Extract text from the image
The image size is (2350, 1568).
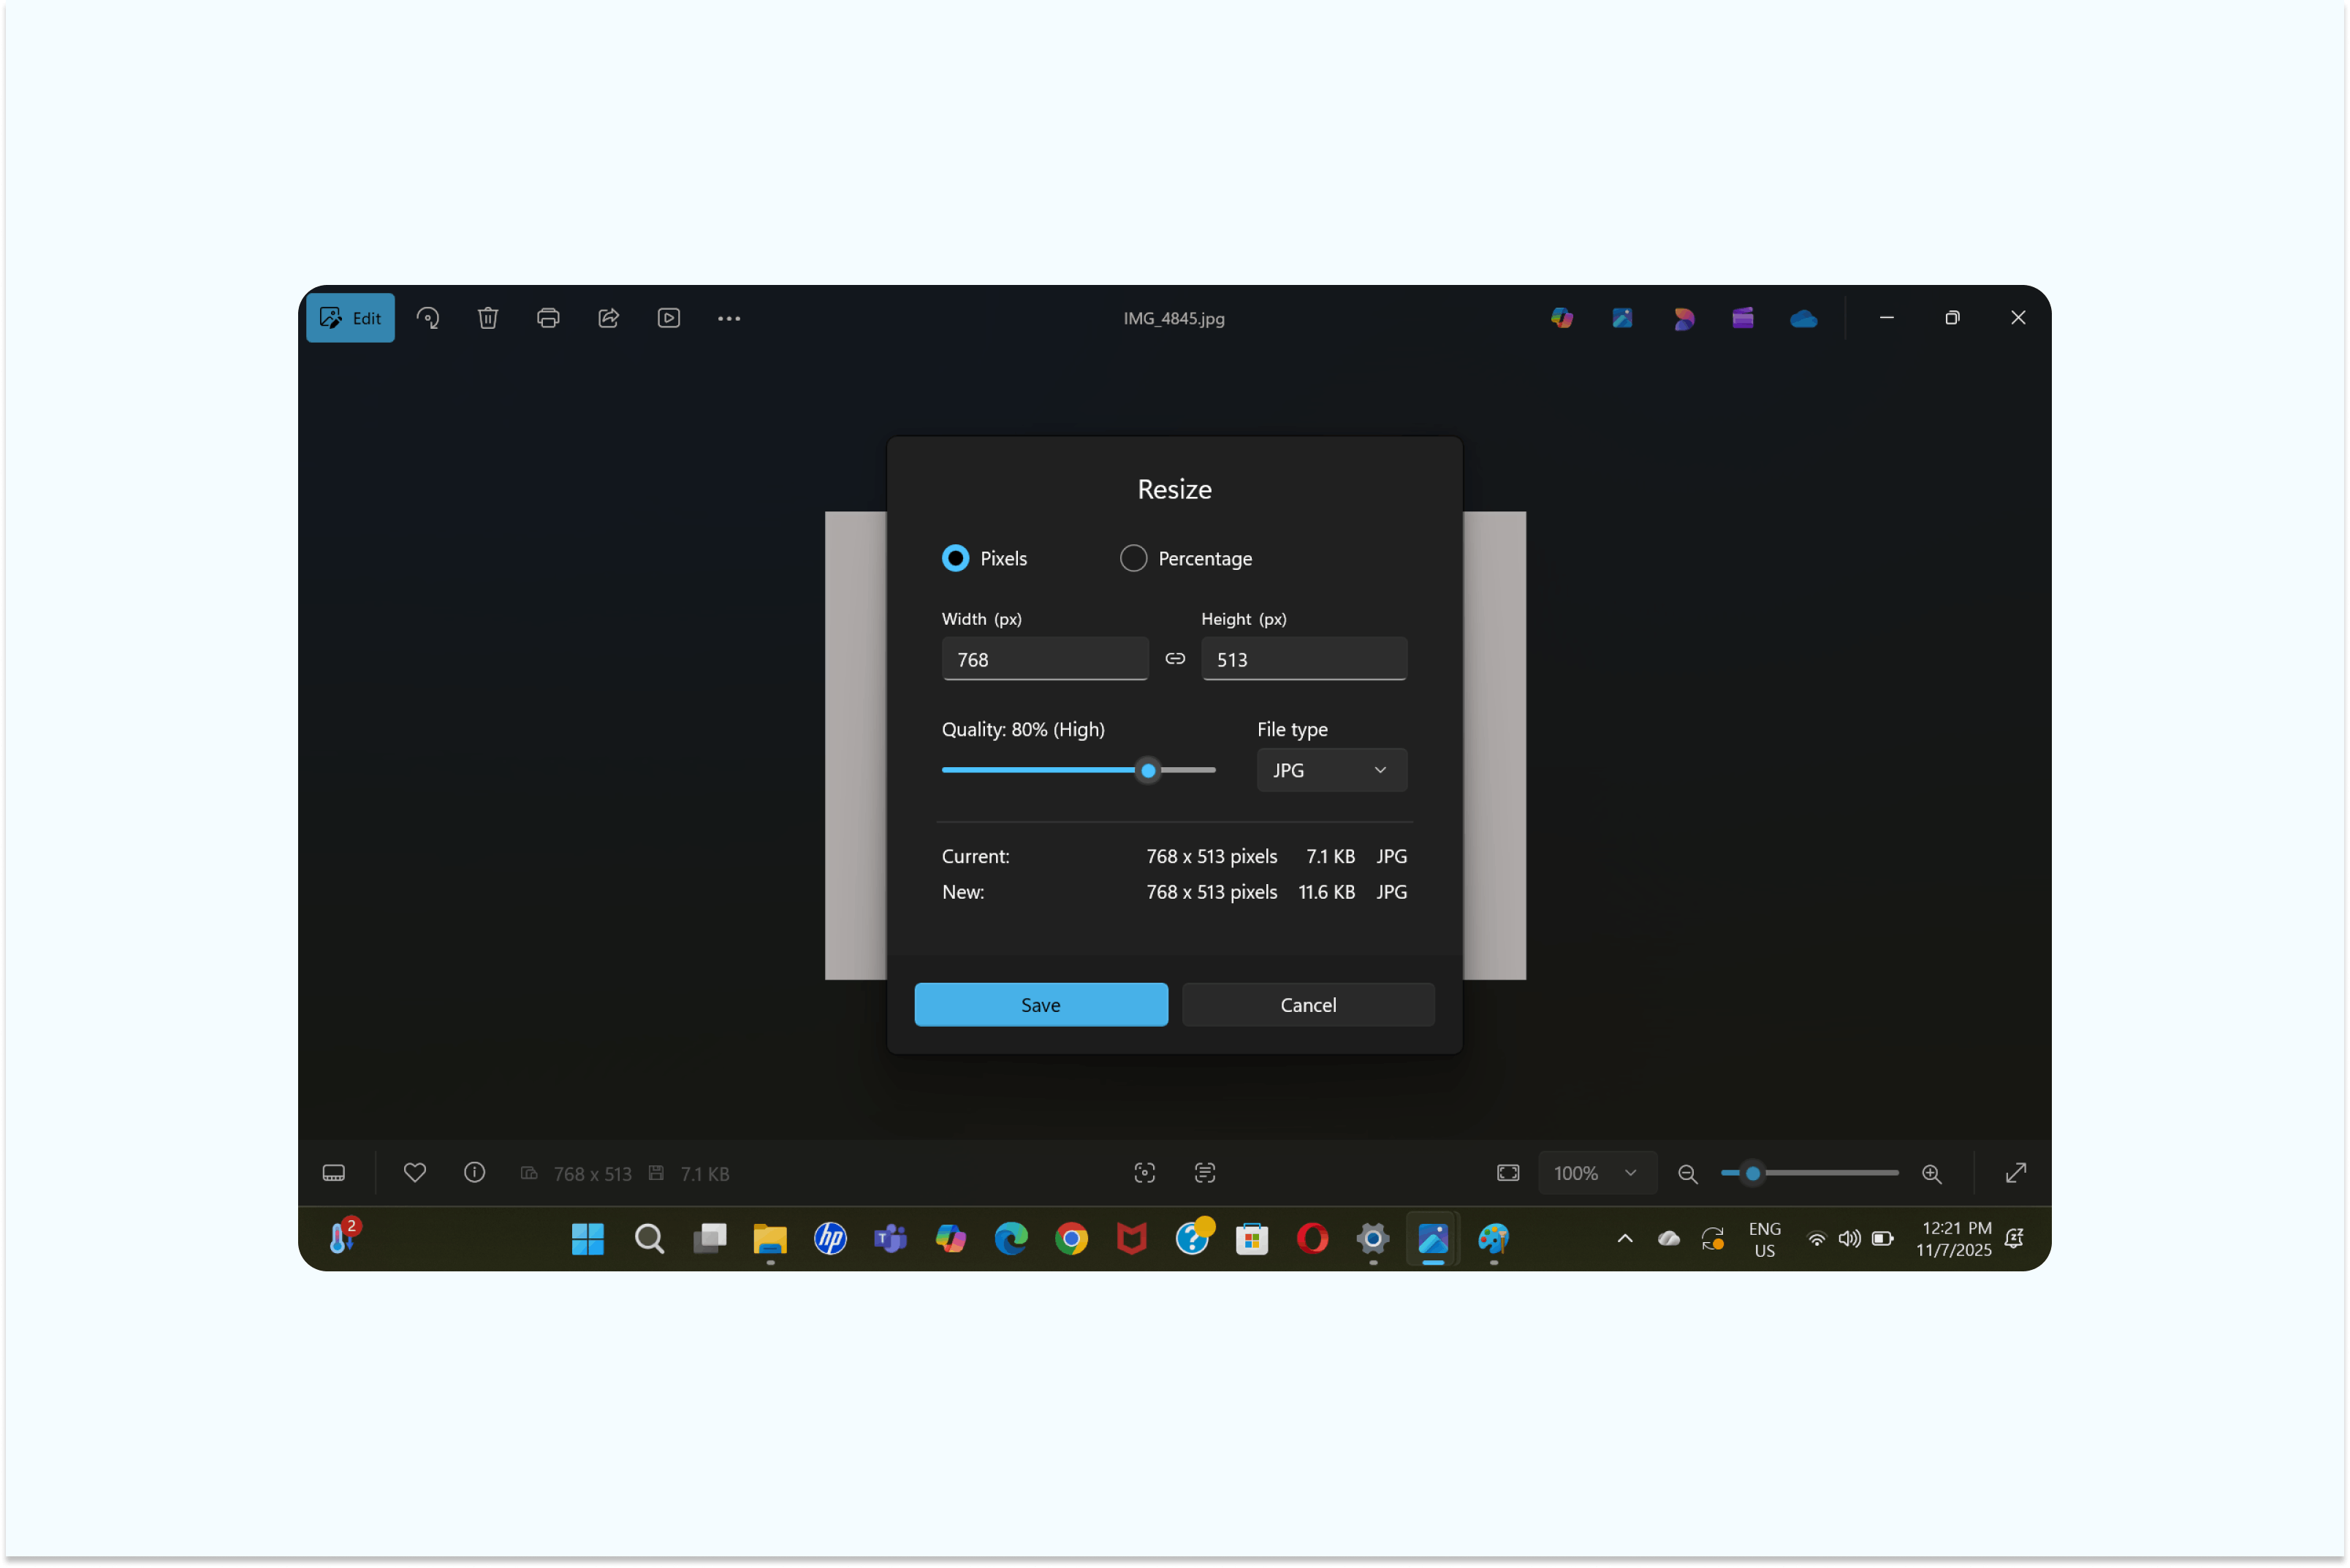click(x=1205, y=1173)
